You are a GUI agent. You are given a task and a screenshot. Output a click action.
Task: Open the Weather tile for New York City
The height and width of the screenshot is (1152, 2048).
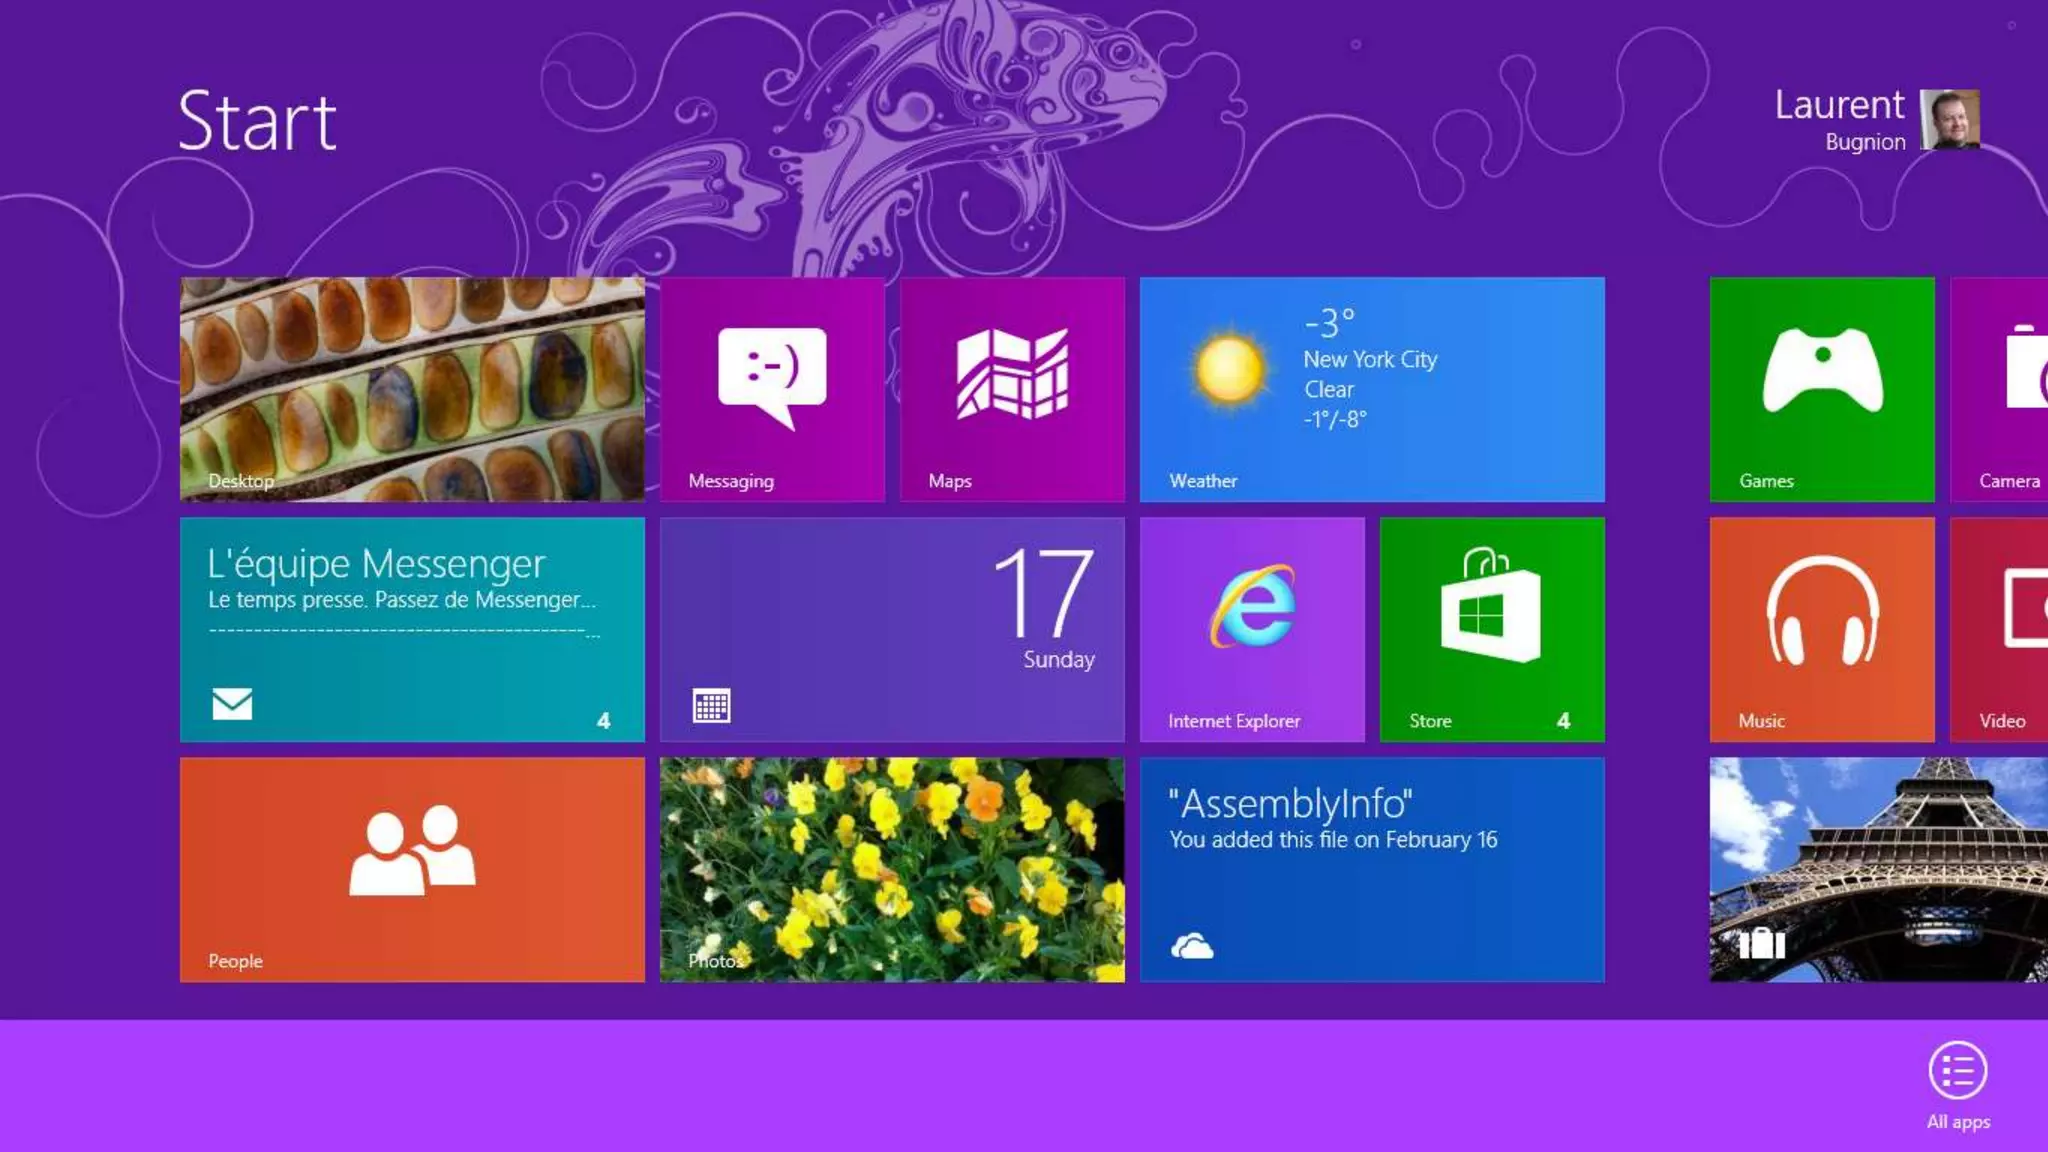coord(1372,389)
